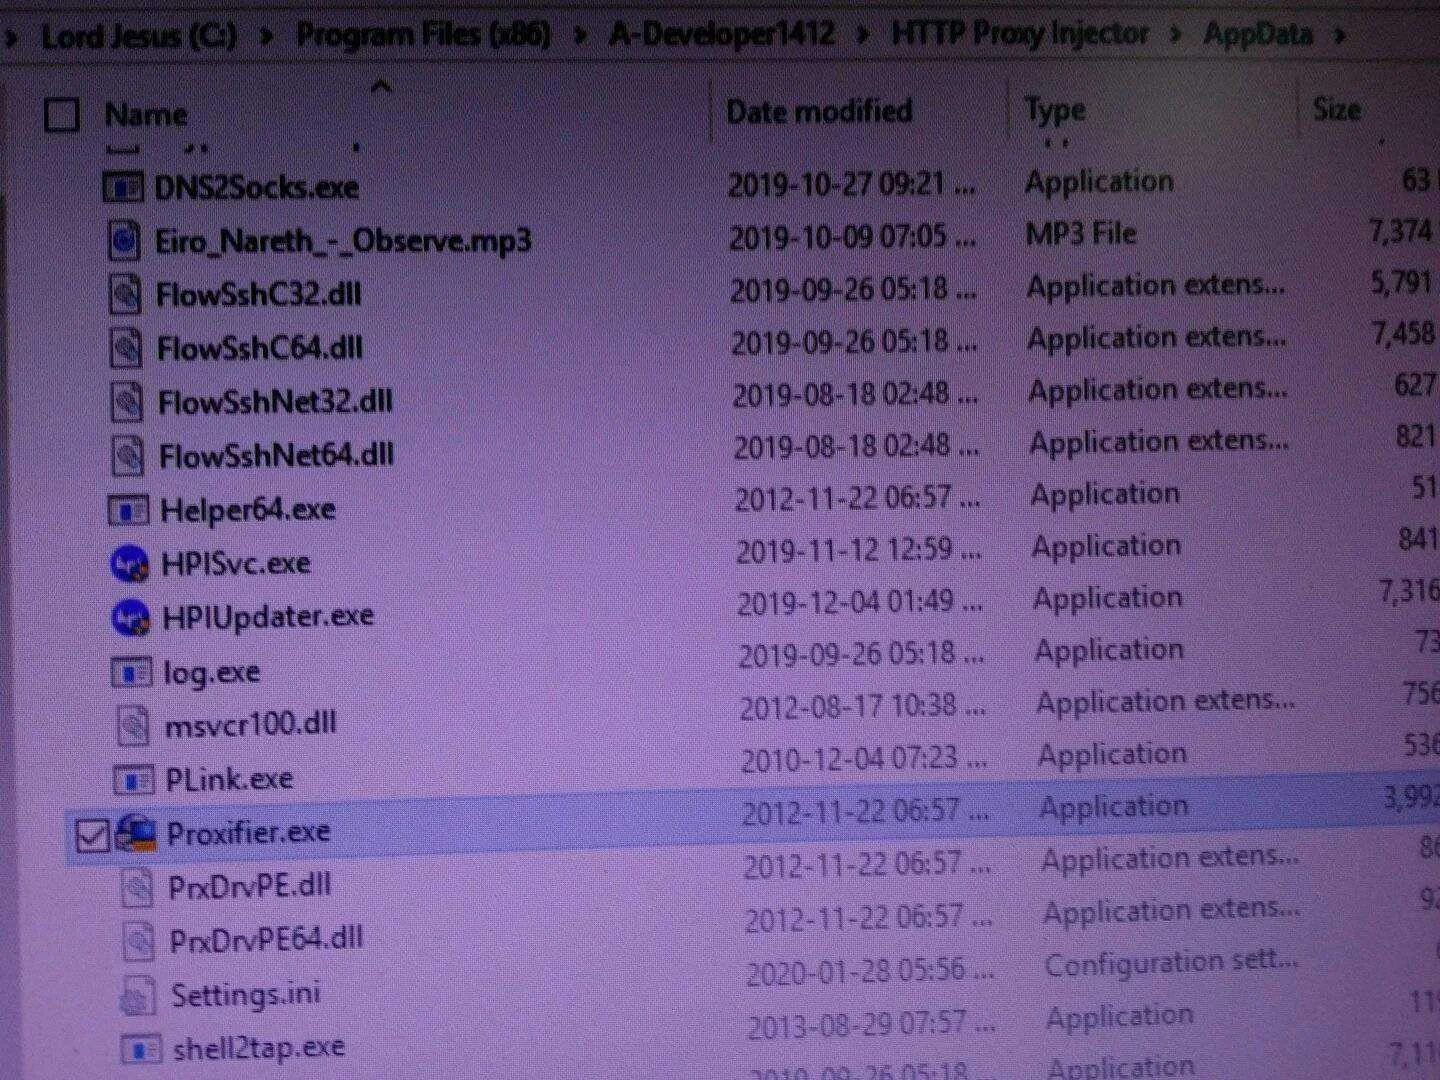Select file name HPISvc.exe
1440x1080 pixels.
click(x=236, y=564)
